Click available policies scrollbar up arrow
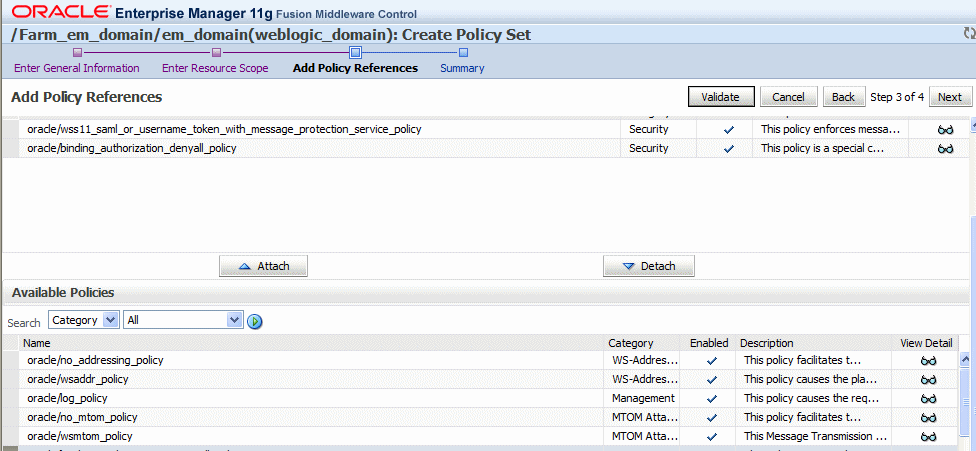 (x=965, y=359)
